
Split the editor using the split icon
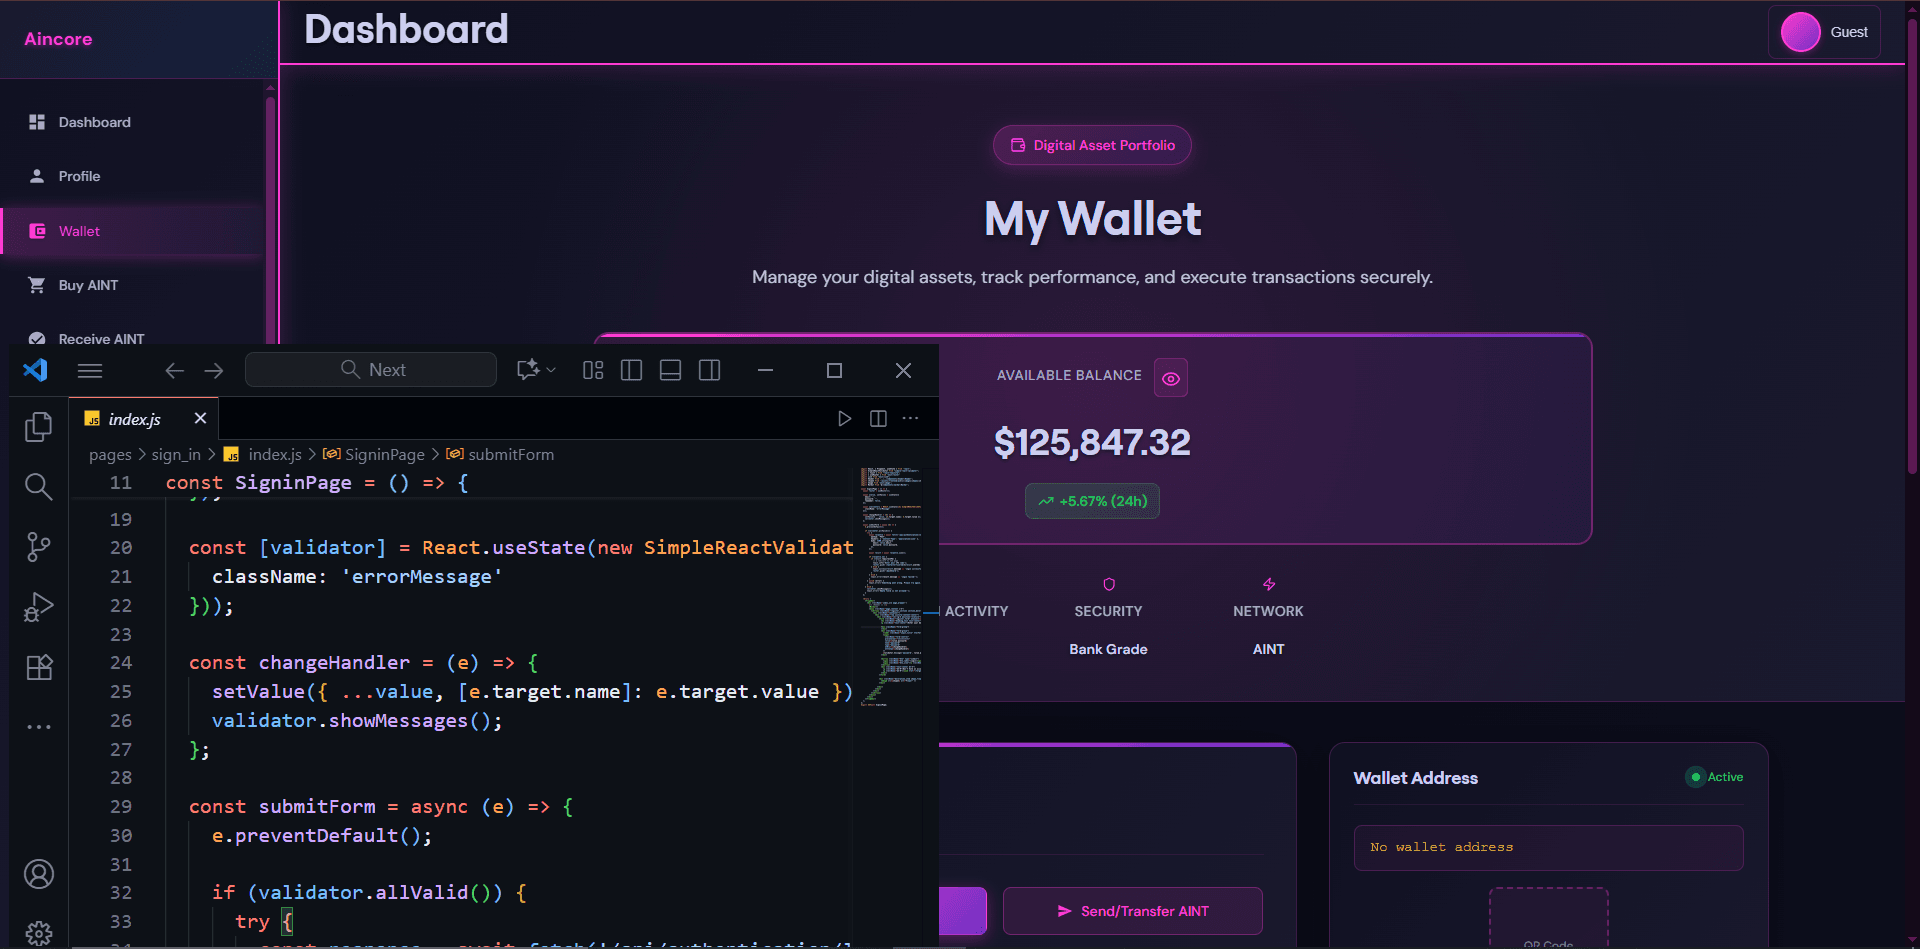pyautogui.click(x=879, y=418)
